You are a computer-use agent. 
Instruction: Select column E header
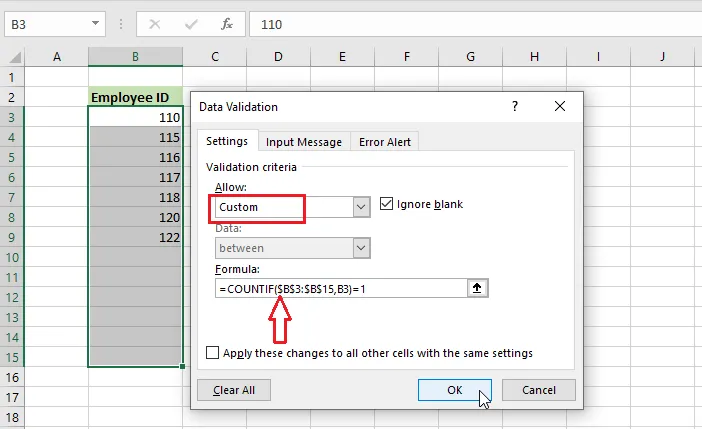pyautogui.click(x=342, y=57)
